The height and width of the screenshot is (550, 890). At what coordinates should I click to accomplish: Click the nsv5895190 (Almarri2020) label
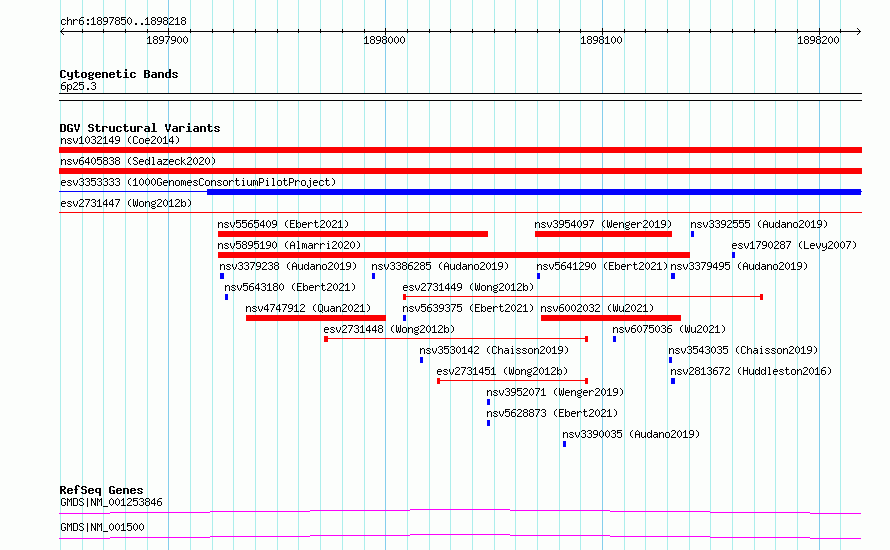(x=289, y=245)
